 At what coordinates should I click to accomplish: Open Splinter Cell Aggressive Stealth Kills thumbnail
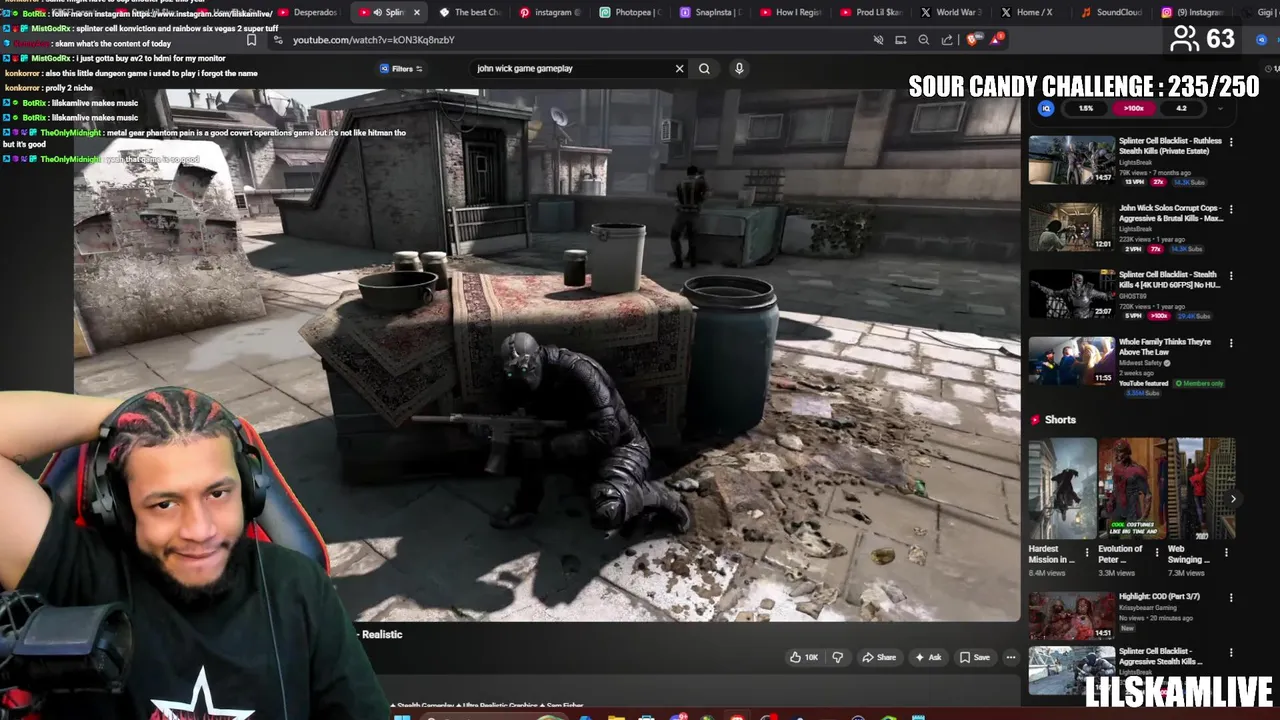pyautogui.click(x=1072, y=670)
